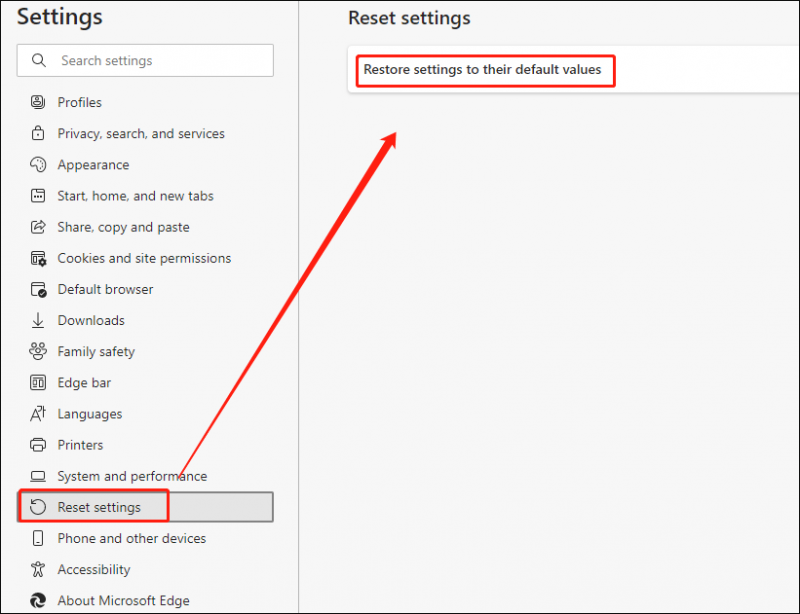
Task: Click the search magnifier icon
Action: (39, 60)
